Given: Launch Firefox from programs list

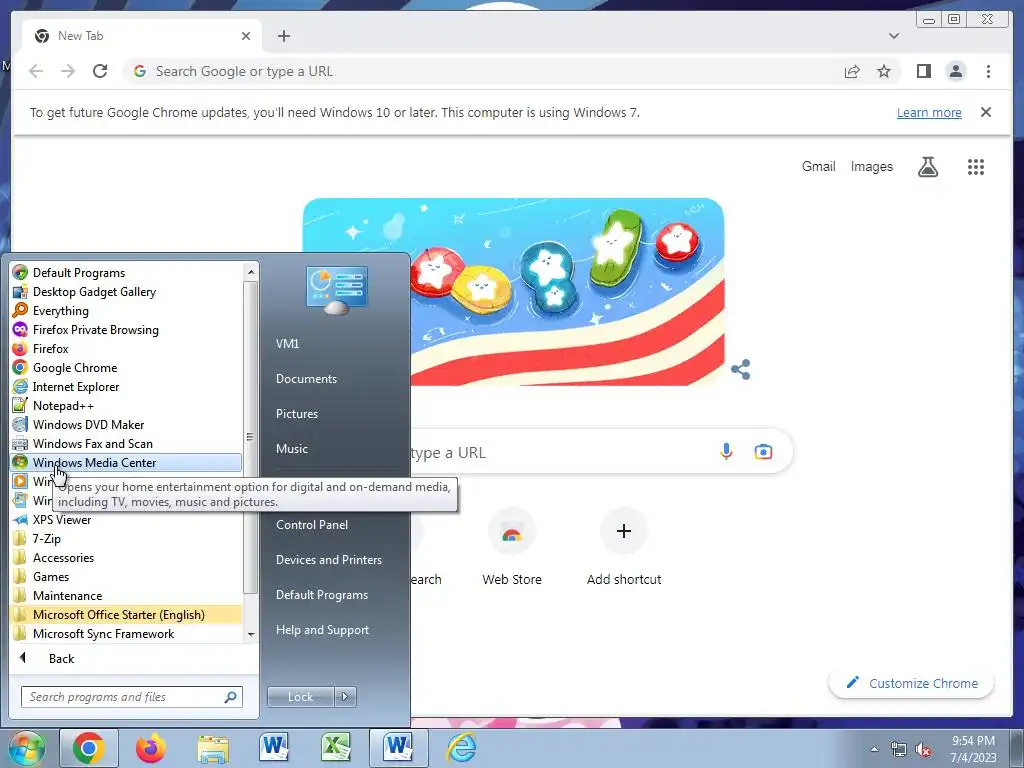Looking at the screenshot, I should [x=127, y=349].
